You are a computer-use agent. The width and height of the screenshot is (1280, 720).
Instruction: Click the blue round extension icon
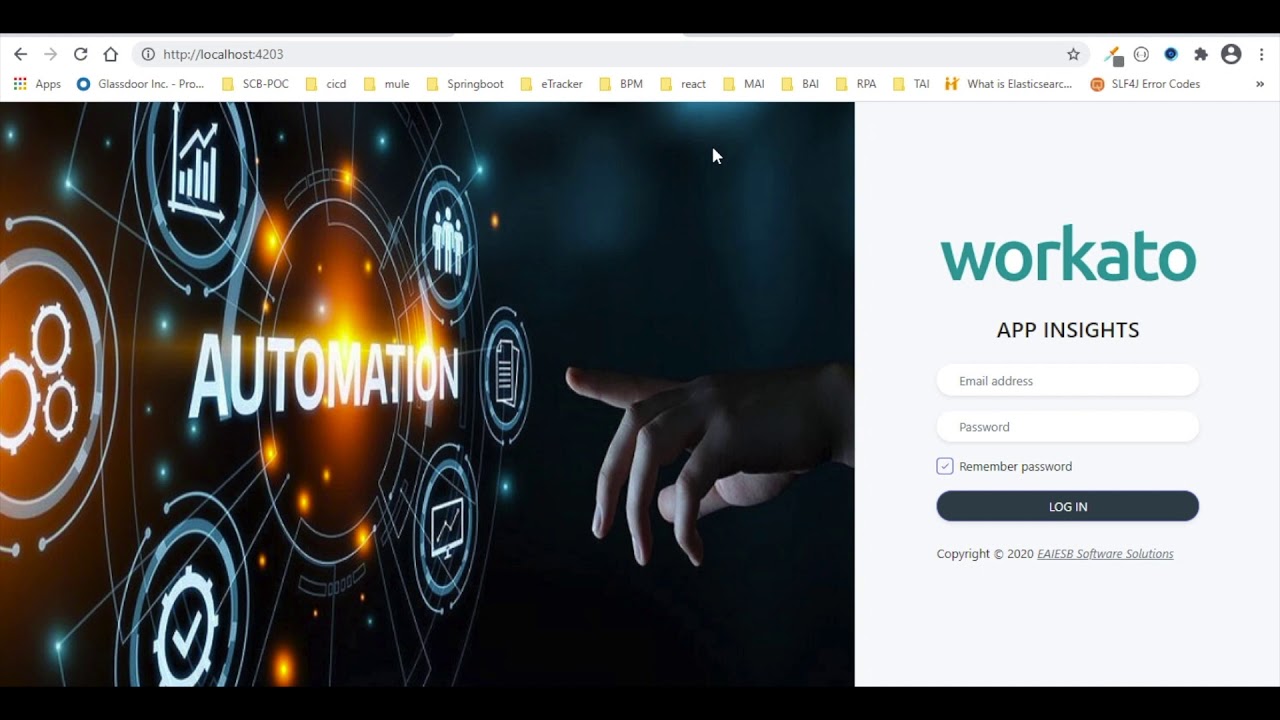pos(1171,54)
